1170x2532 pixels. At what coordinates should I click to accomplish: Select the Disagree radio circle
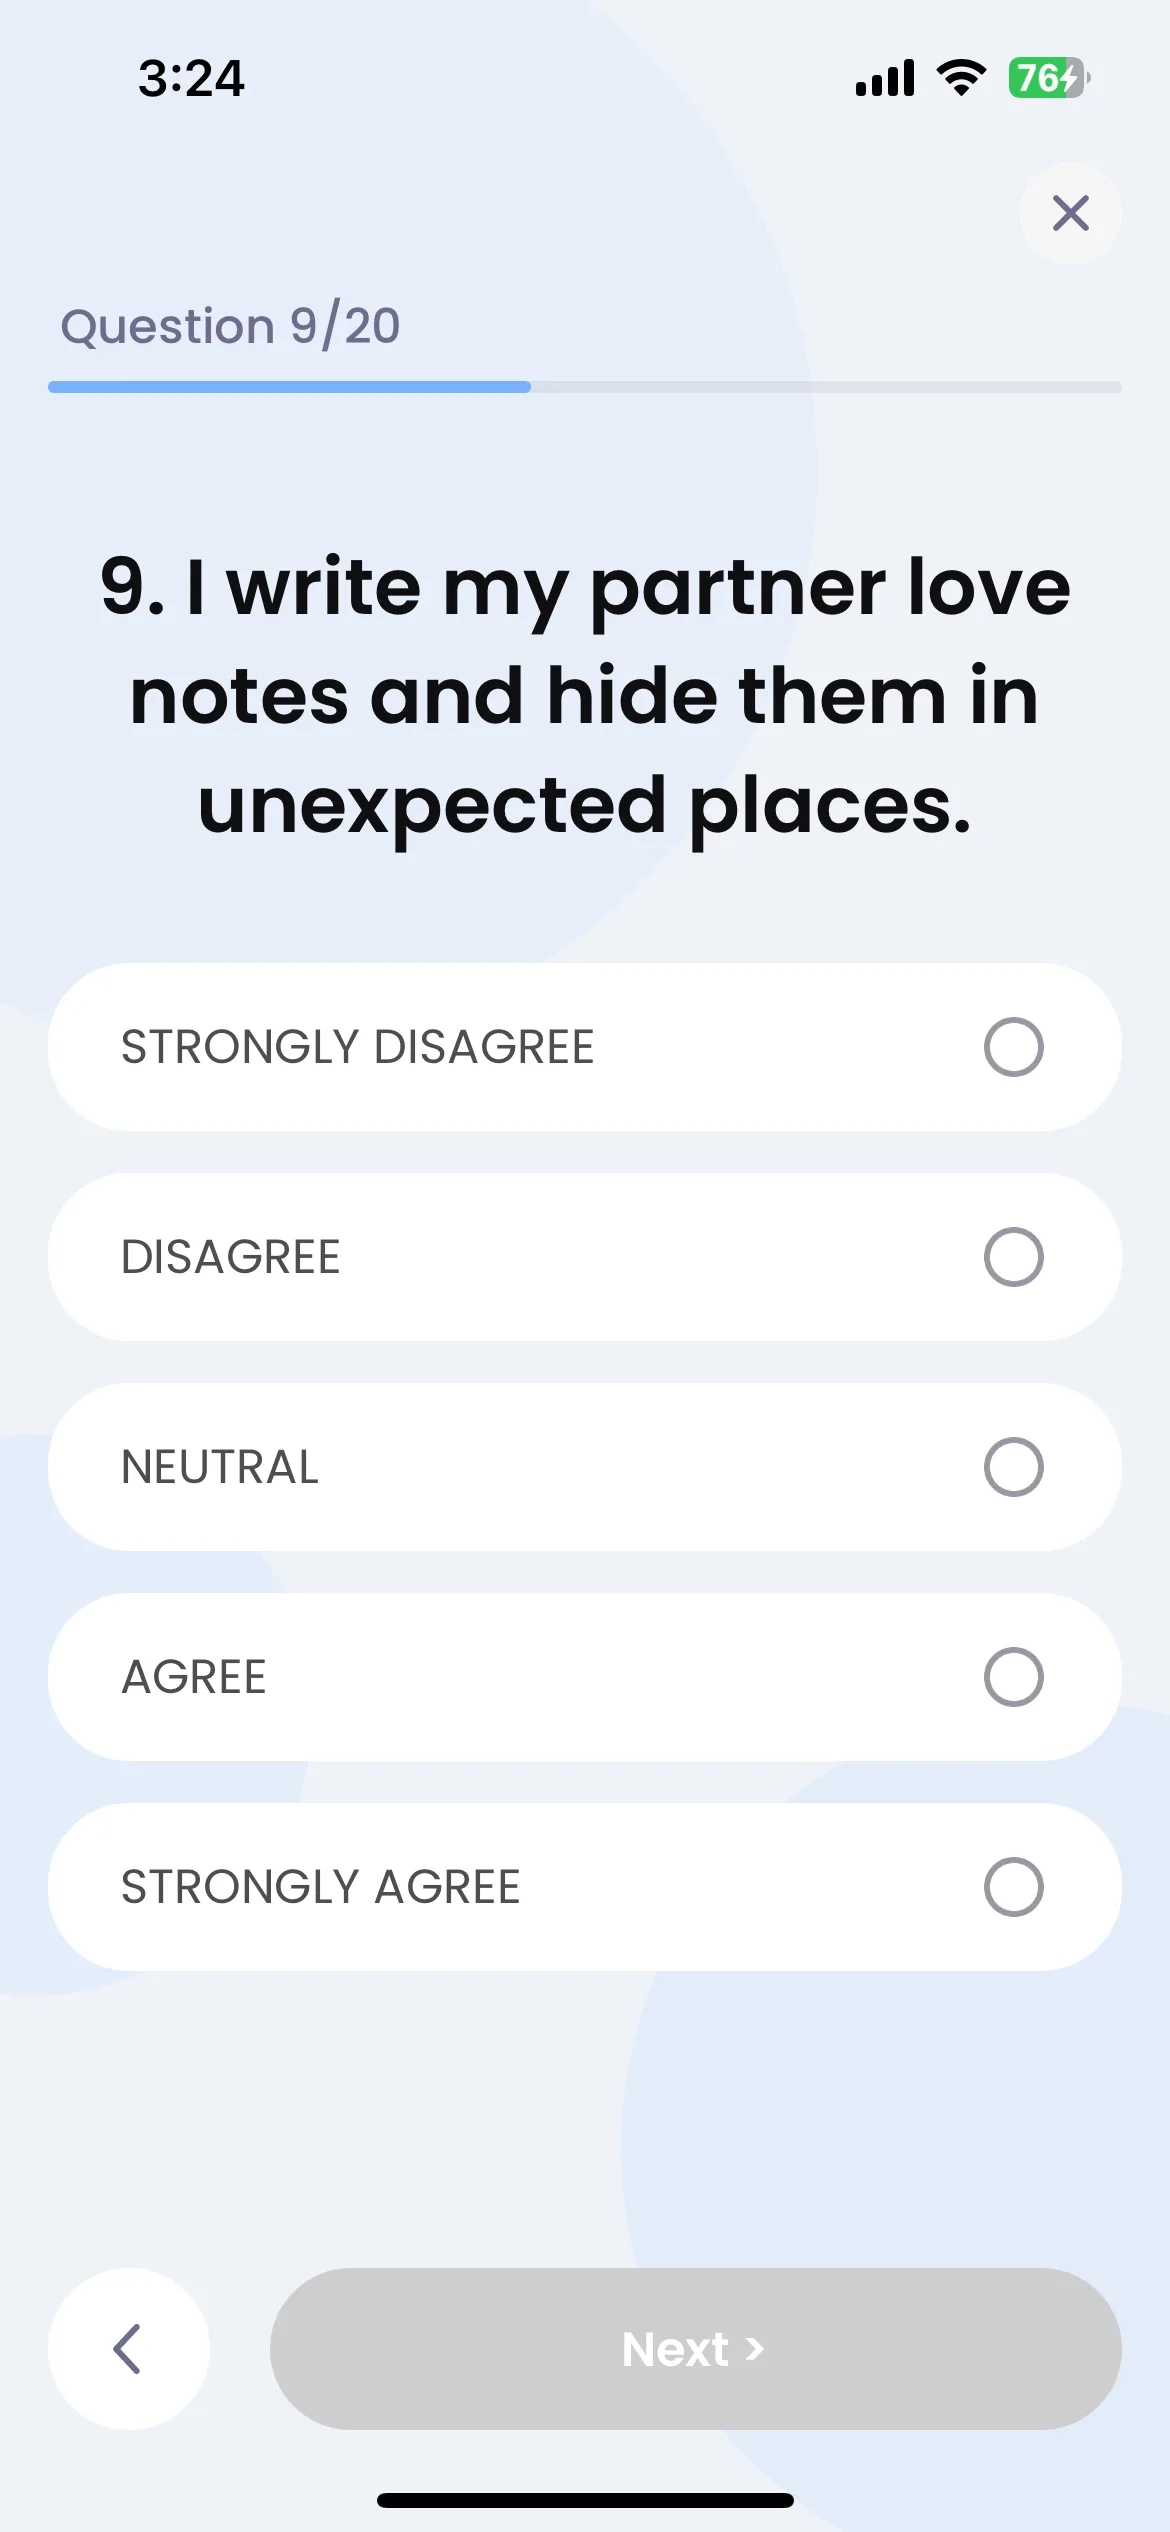point(1013,1257)
